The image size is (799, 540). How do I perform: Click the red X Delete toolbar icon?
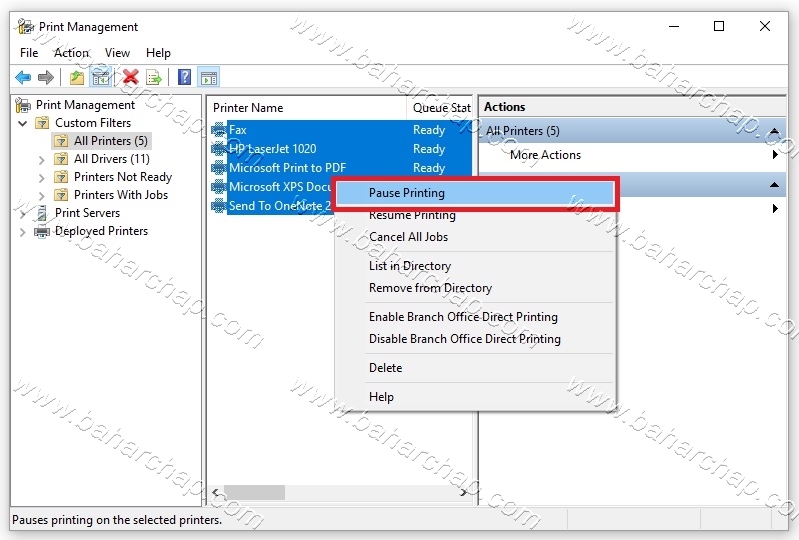tap(130, 77)
